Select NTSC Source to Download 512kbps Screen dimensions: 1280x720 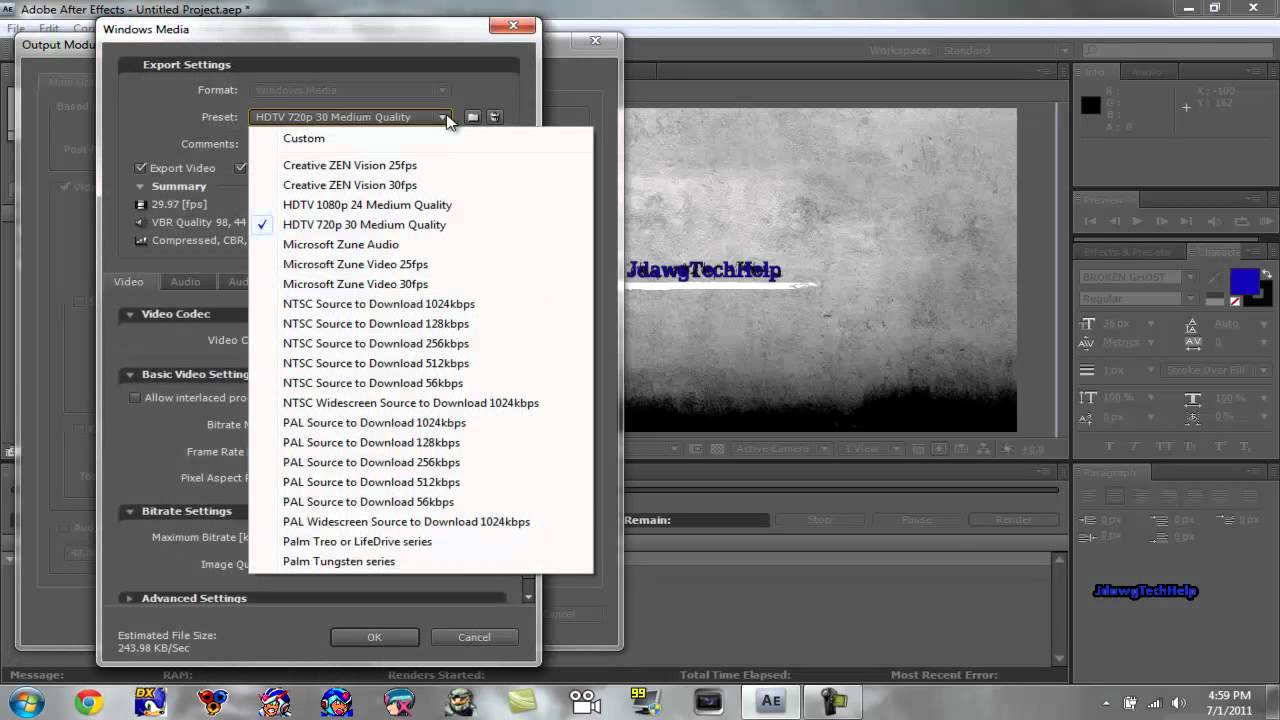tap(420, 363)
